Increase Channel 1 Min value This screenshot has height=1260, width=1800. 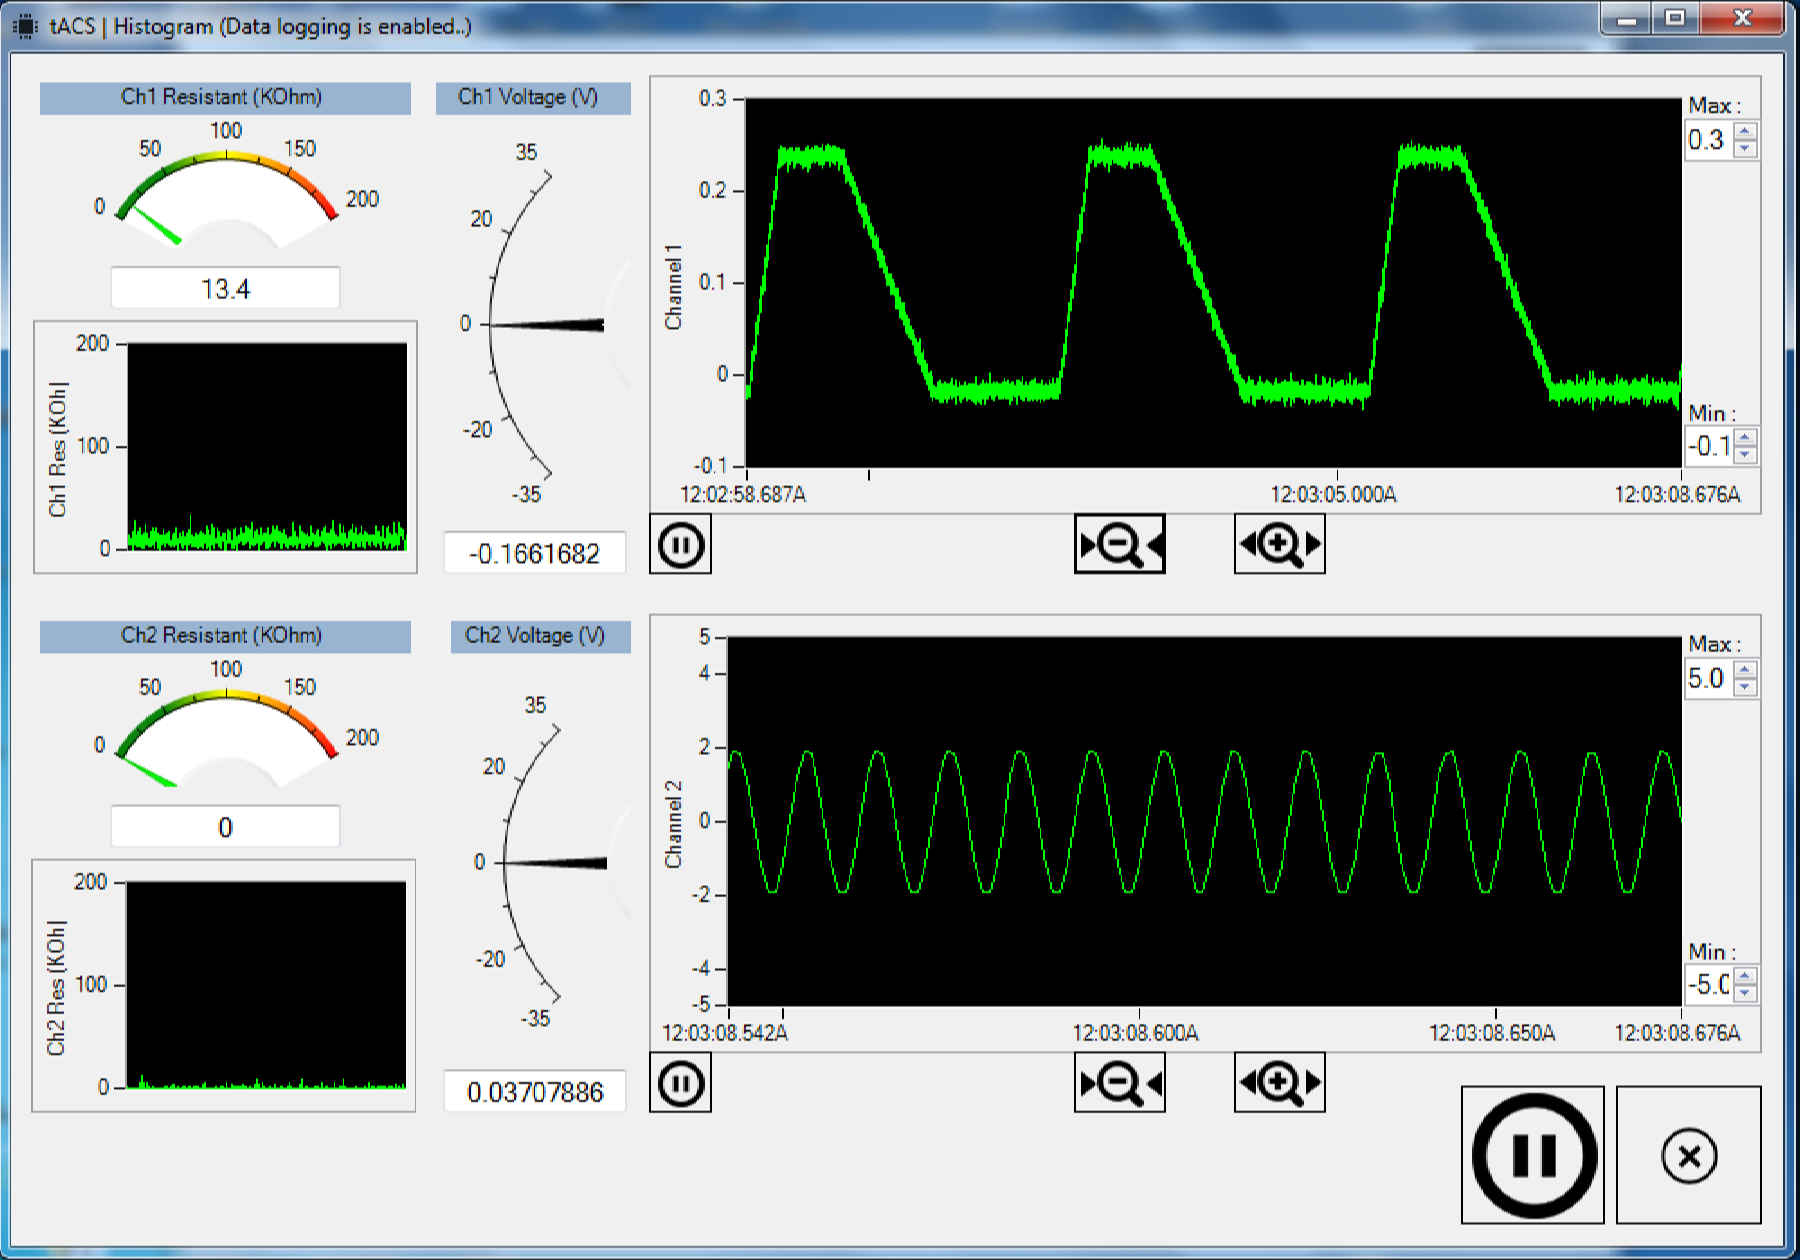[1745, 438]
